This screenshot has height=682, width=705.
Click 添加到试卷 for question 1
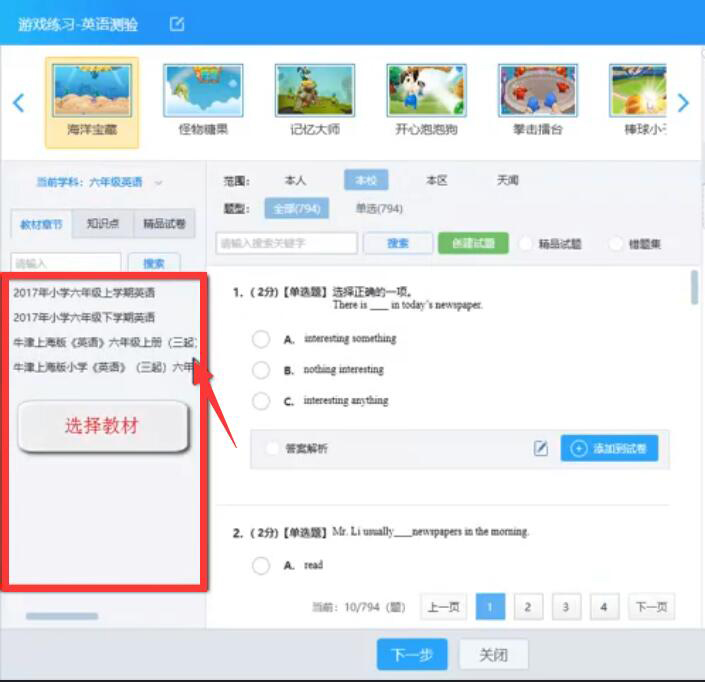coord(609,448)
